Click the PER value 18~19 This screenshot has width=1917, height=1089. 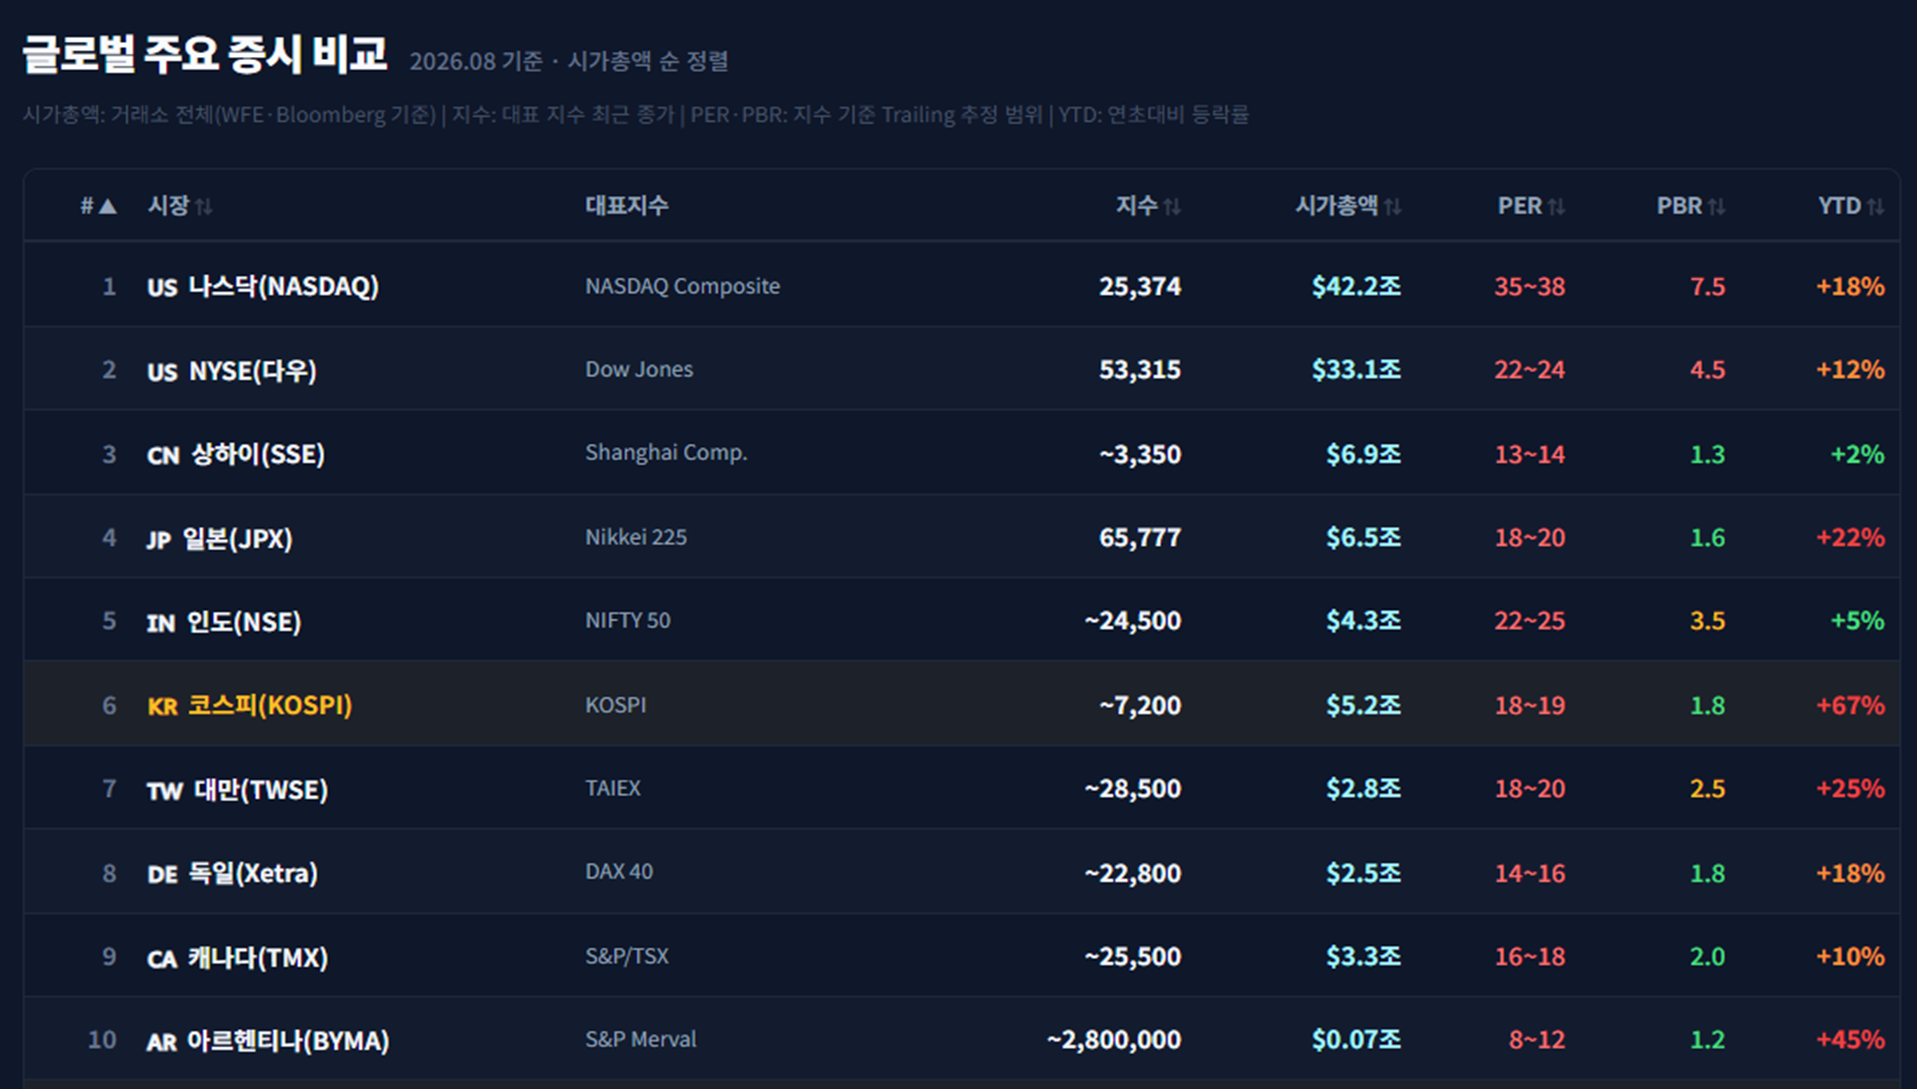tap(1530, 705)
